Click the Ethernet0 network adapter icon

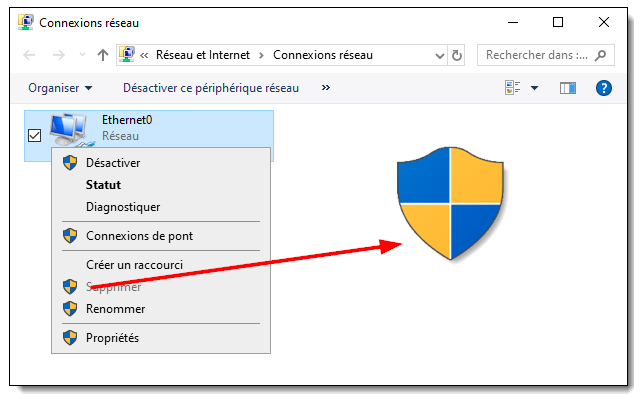click(72, 130)
